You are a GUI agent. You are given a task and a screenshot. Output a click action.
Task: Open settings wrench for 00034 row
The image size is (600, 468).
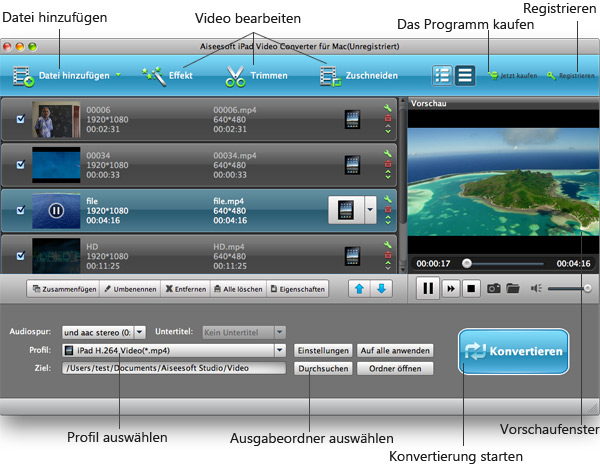point(388,153)
